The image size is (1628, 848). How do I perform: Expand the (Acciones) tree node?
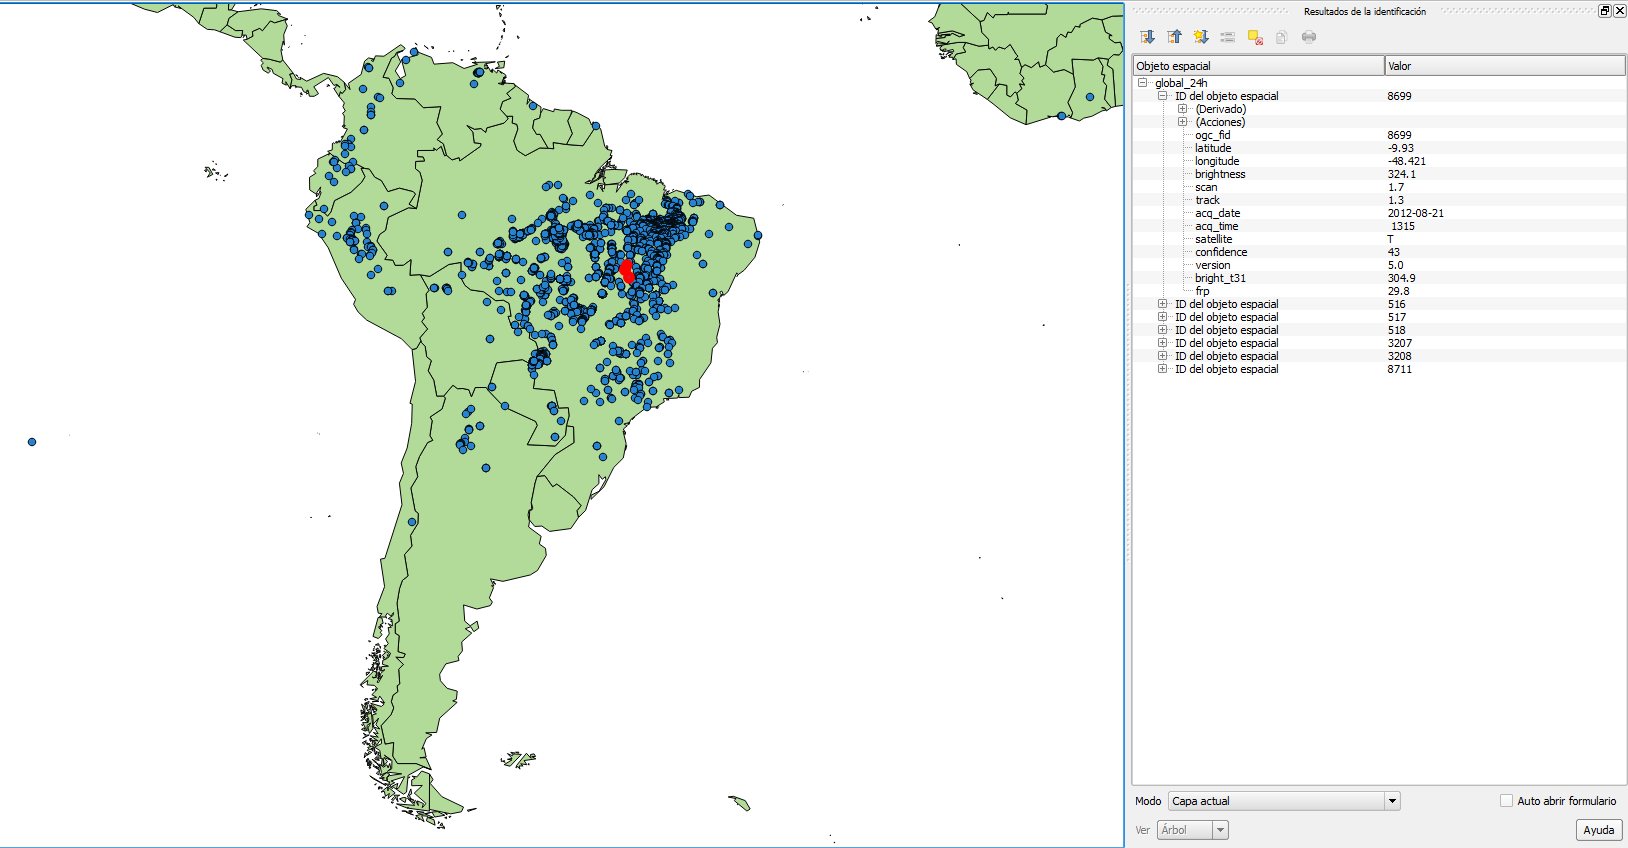1182,122
